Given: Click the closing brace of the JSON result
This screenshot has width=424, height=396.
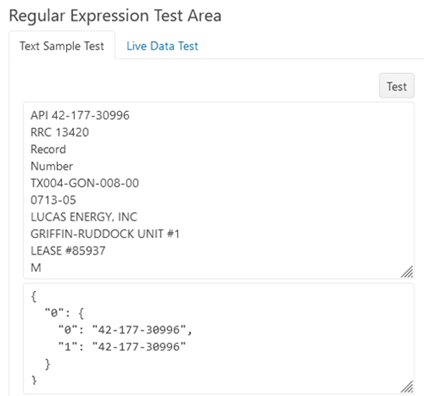Looking at the screenshot, I should [x=34, y=380].
